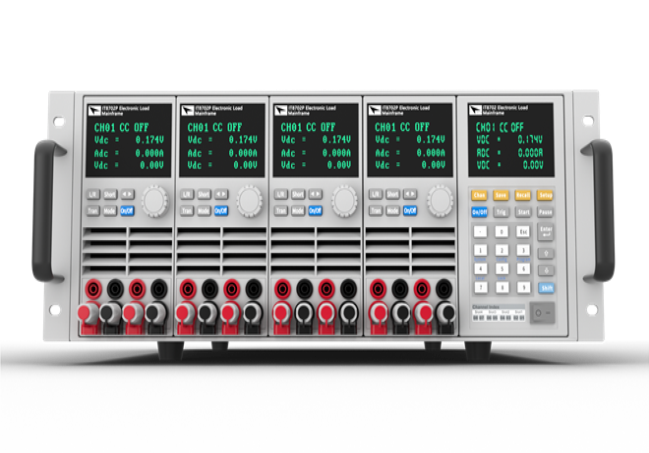Toggle the blue On/Off key on the mainframe keypad

point(479,212)
